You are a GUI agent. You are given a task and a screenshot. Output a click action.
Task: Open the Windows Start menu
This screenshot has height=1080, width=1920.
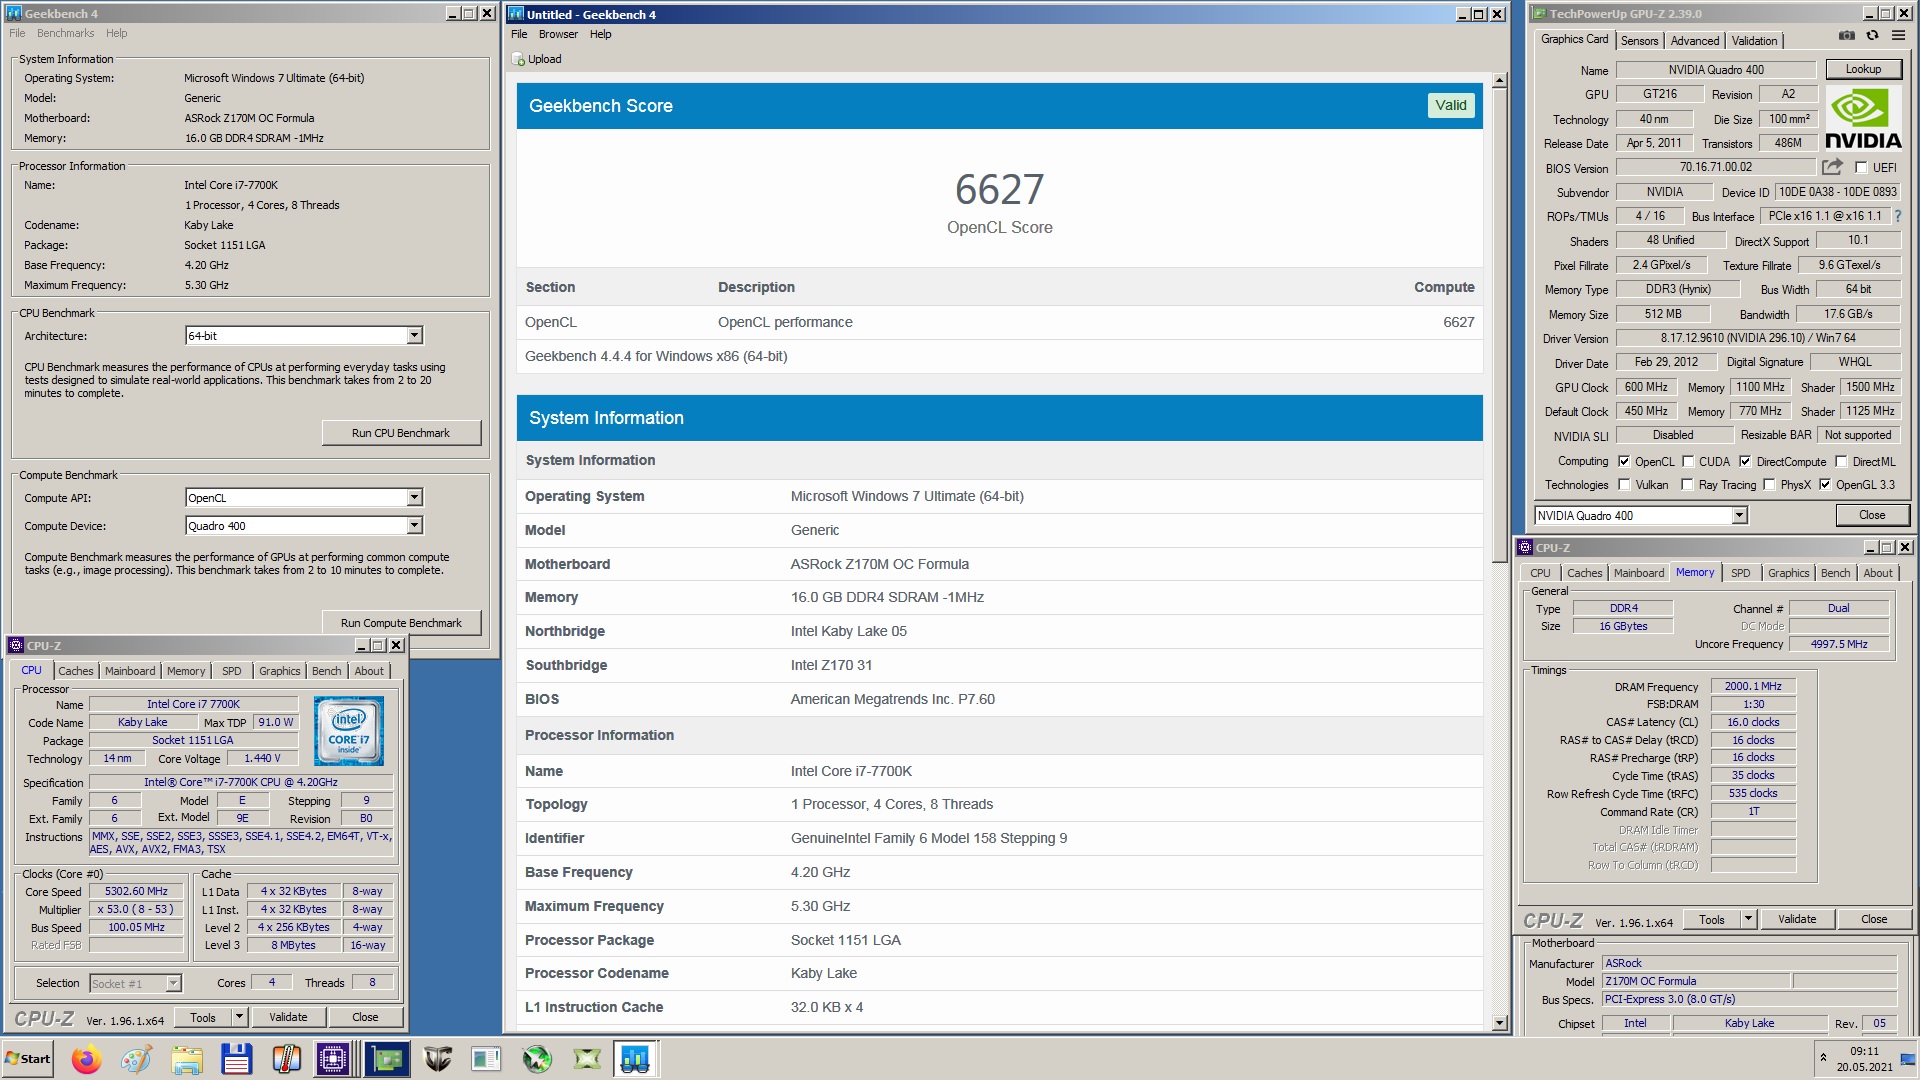(x=28, y=1059)
